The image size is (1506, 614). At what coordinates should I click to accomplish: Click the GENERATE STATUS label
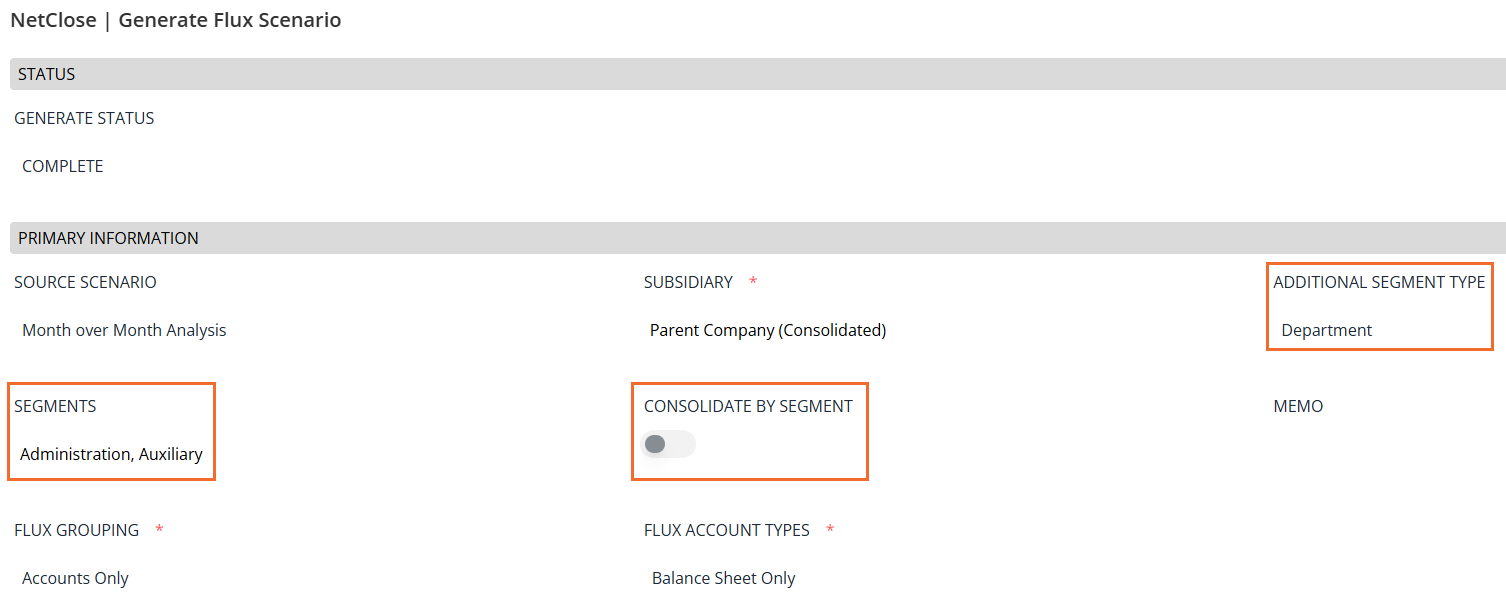tap(84, 118)
